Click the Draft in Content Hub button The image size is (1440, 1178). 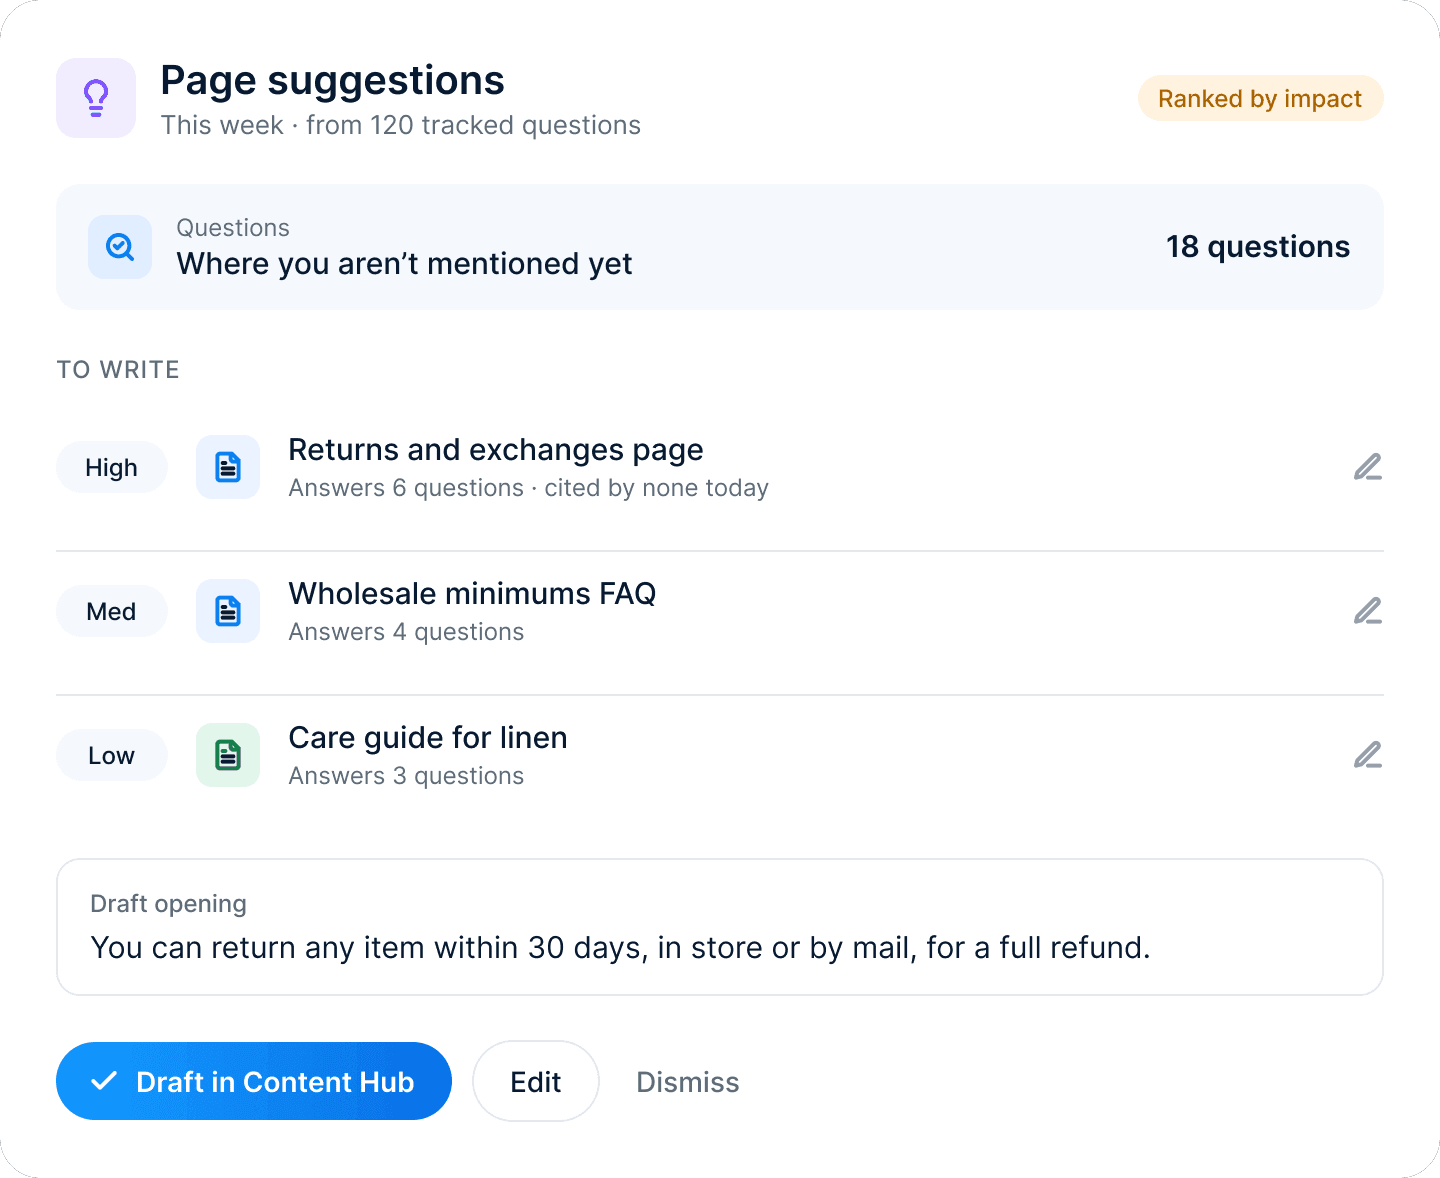click(254, 1081)
